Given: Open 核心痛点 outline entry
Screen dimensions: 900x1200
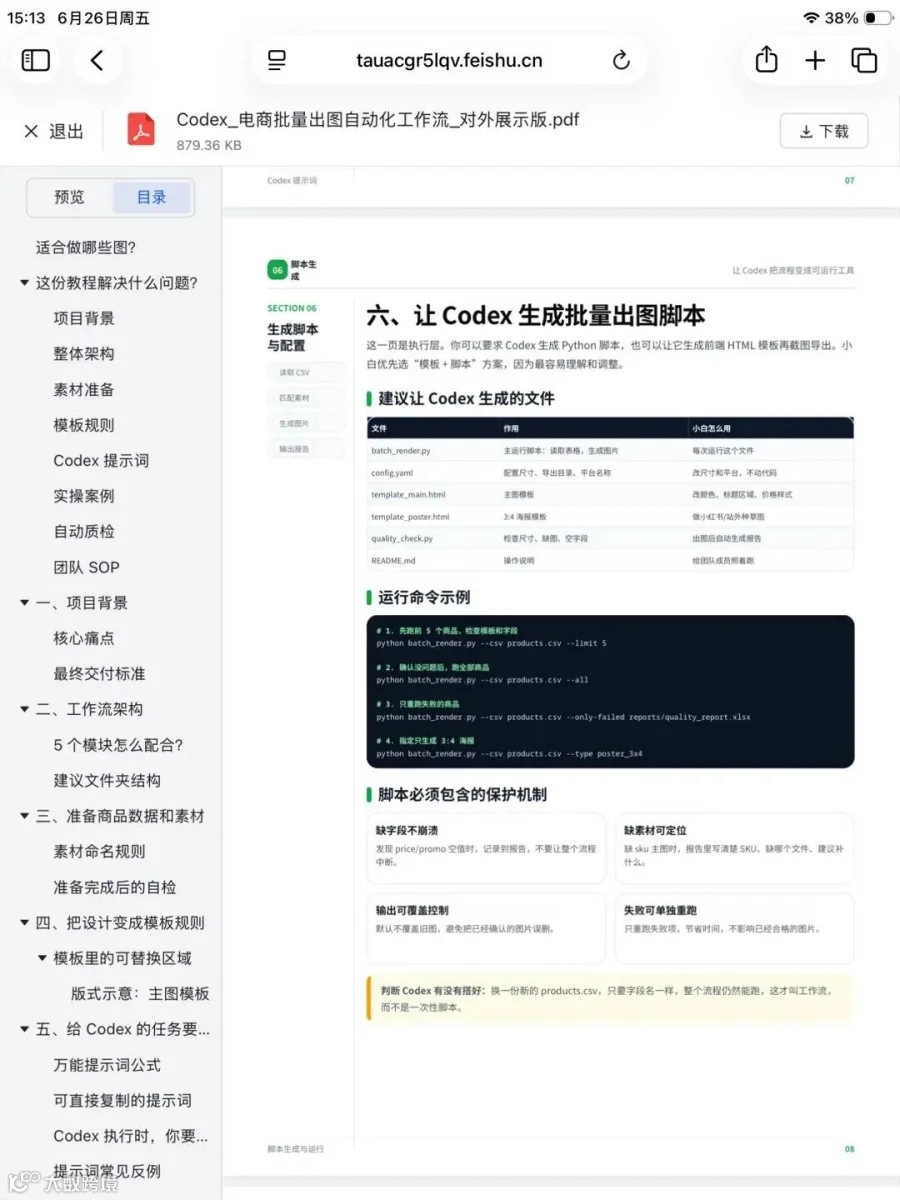Looking at the screenshot, I should coord(84,638).
